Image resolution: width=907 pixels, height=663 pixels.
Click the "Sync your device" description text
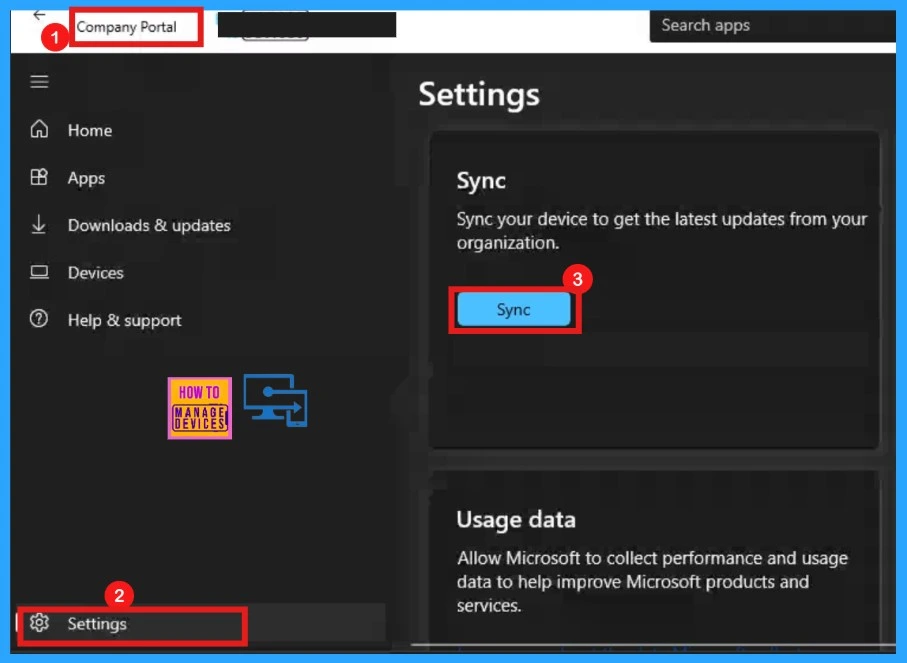662,231
